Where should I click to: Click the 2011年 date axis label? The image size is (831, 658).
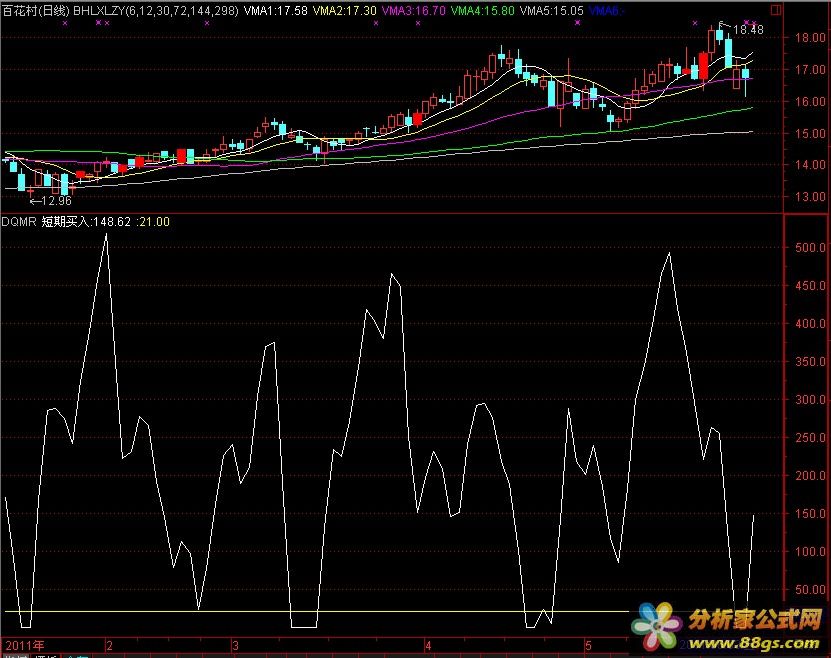pyautogui.click(x=25, y=645)
